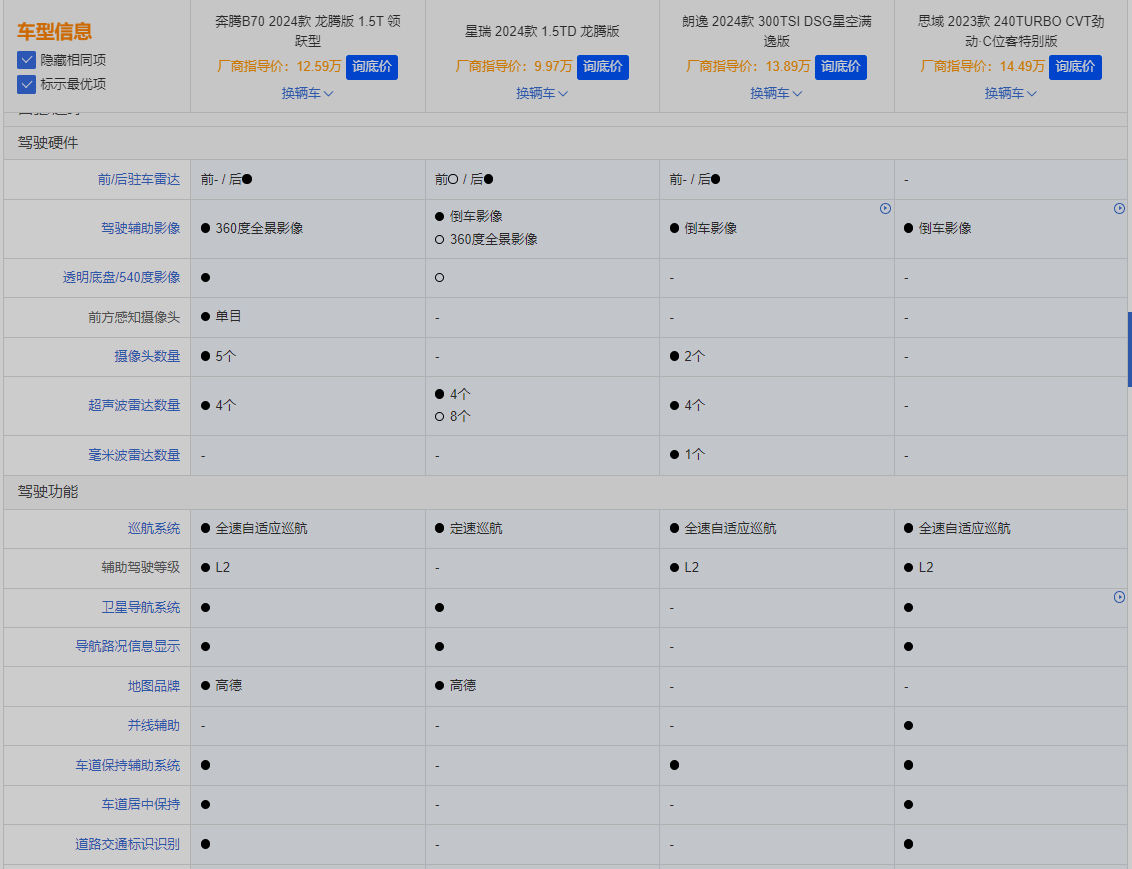Play the video icon in 朗逸 驾驶辅助影像 cell
This screenshot has width=1132, height=869.
pyautogui.click(x=885, y=209)
